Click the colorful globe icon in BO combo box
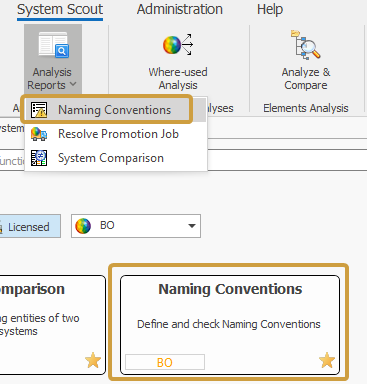367x384 pixels. pos(83,226)
